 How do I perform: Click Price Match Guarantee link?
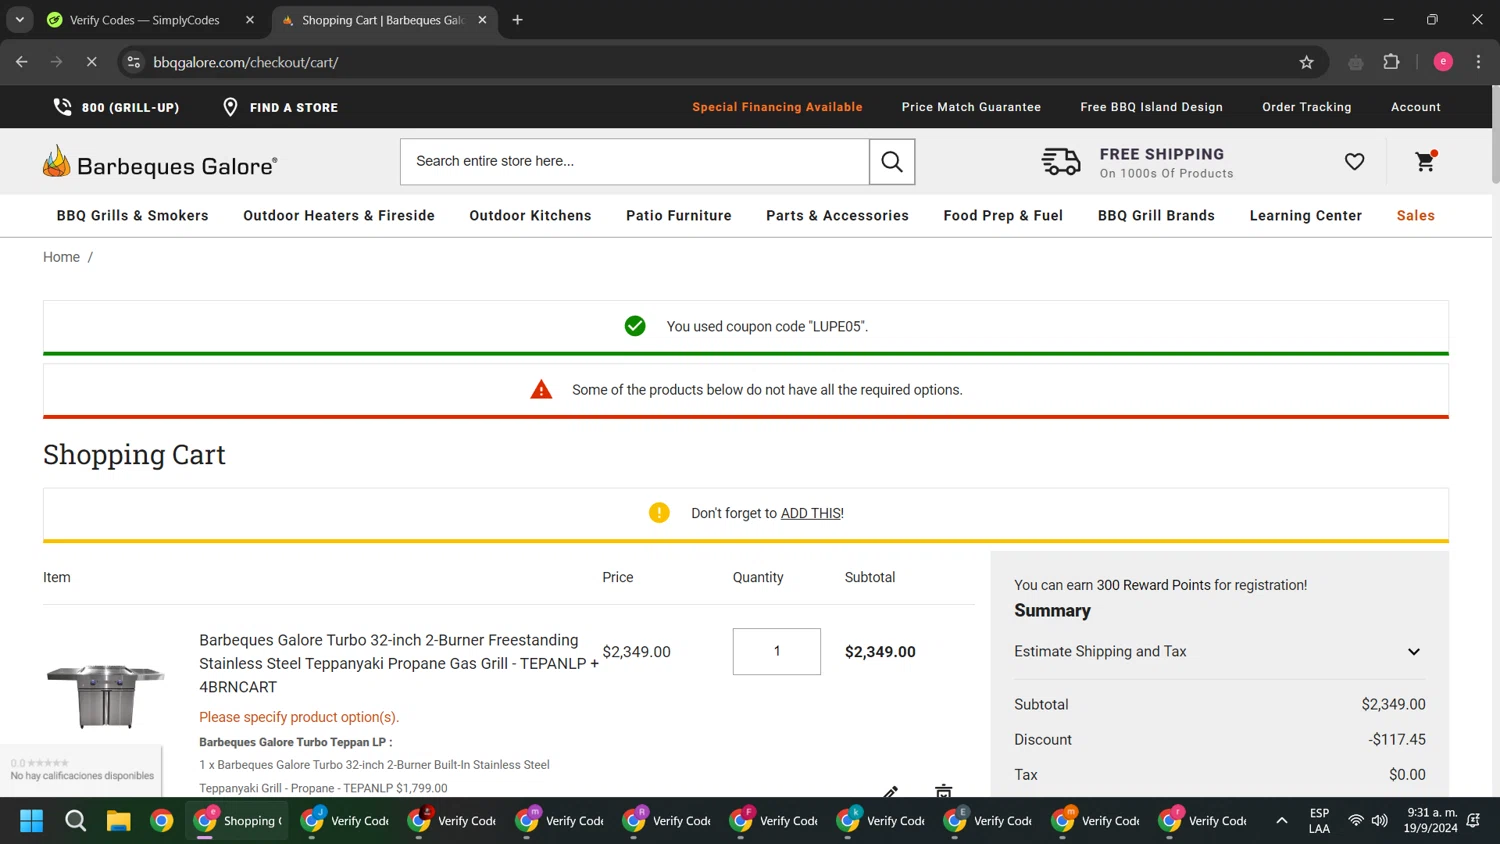coord(971,107)
